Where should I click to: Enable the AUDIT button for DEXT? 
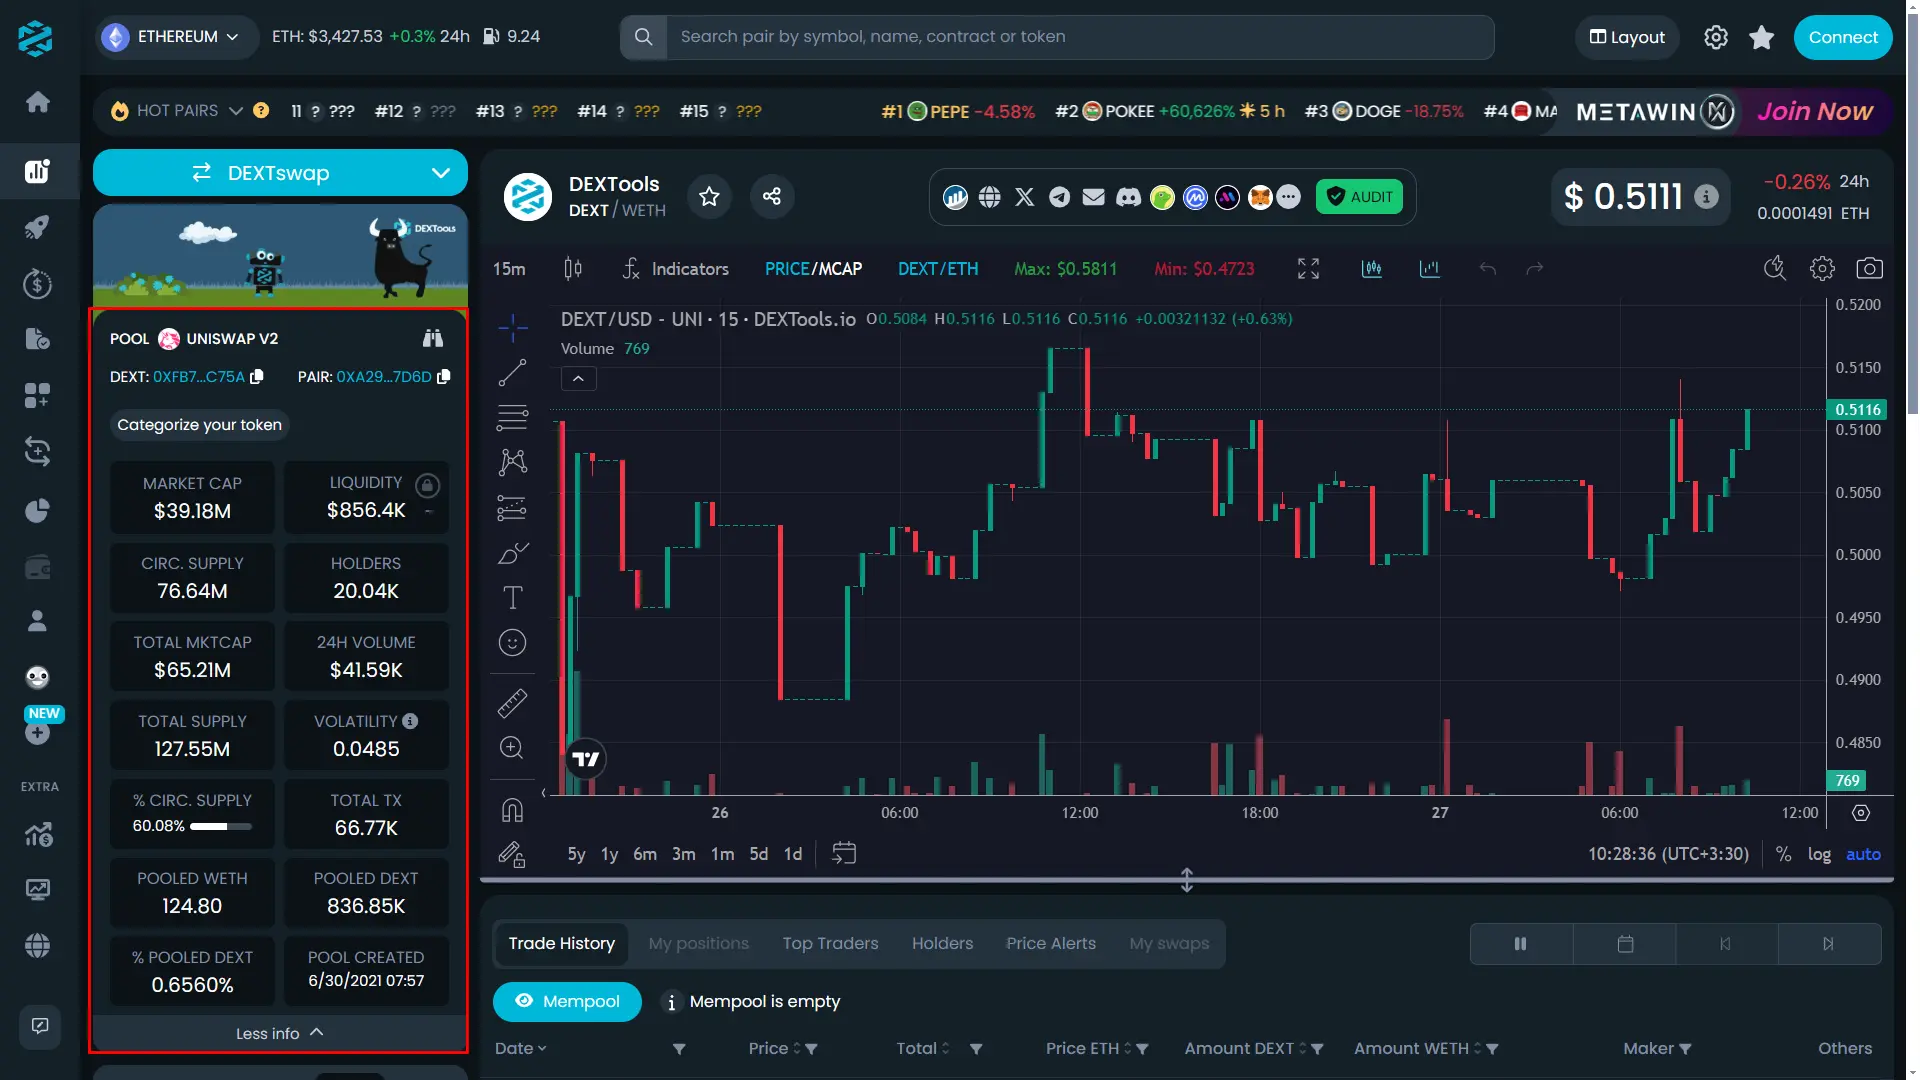(x=1360, y=198)
